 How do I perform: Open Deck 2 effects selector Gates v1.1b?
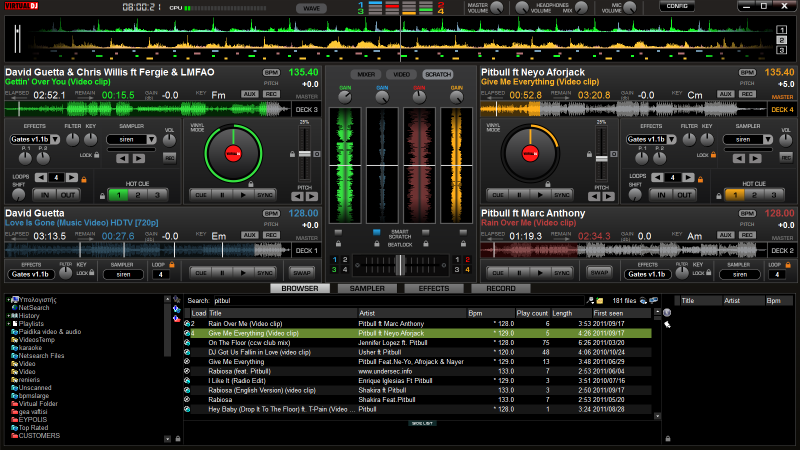pos(647,274)
